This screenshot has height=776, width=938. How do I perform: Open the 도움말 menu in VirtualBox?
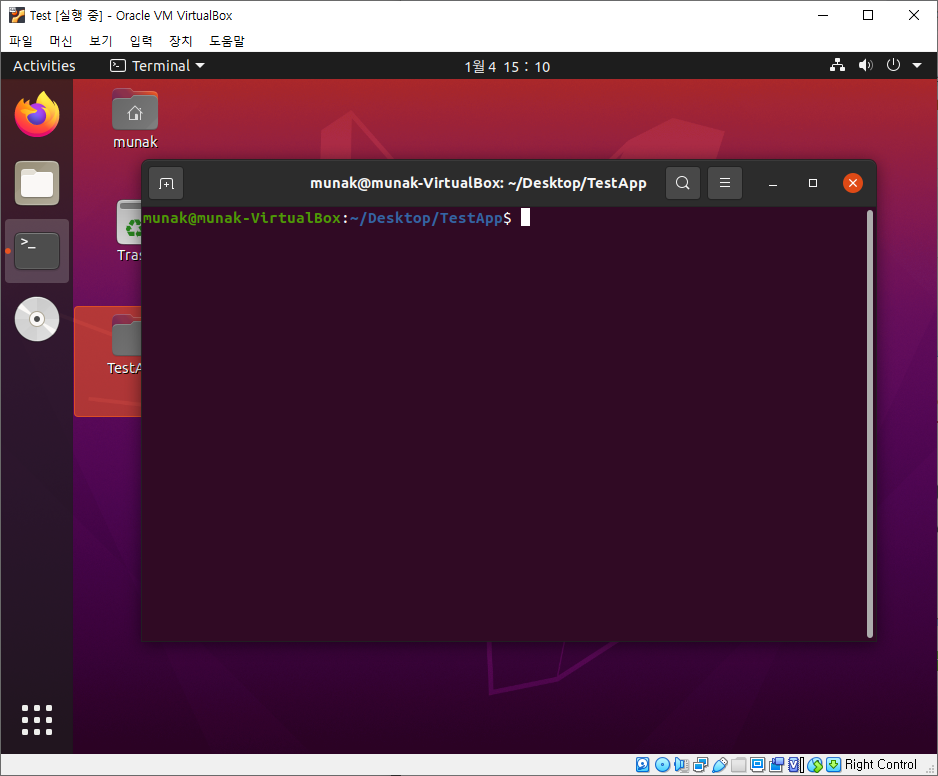pyautogui.click(x=227, y=41)
